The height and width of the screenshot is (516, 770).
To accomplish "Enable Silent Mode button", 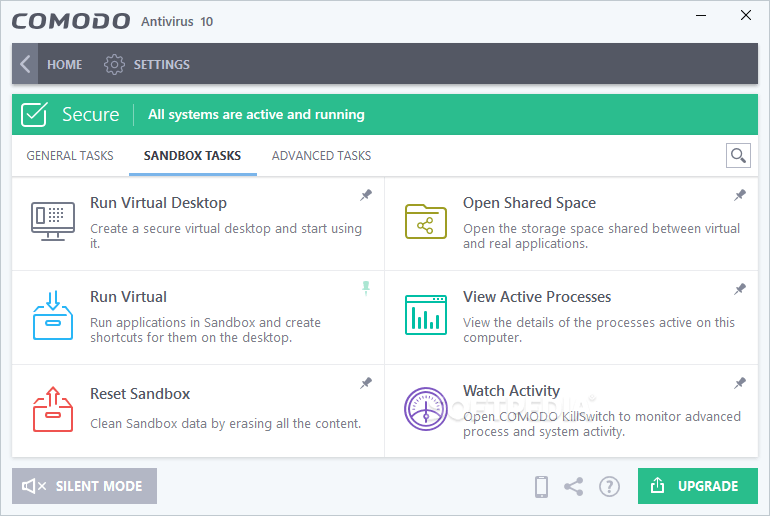I will [x=84, y=486].
